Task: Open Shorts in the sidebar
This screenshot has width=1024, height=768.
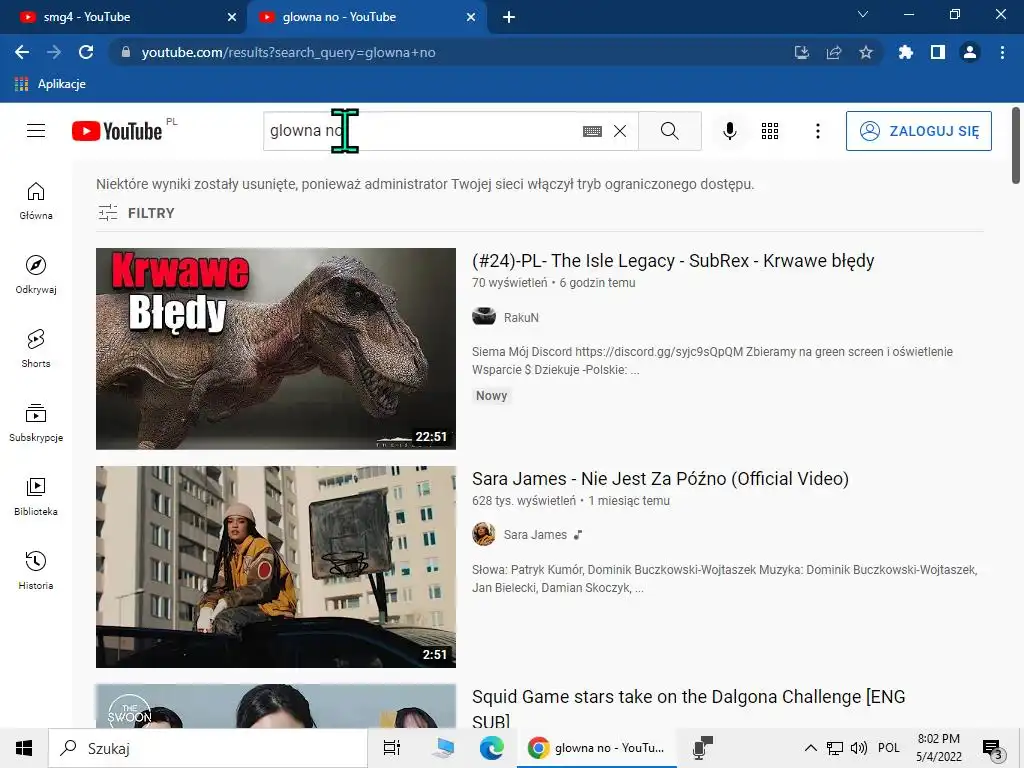Action: click(x=36, y=349)
